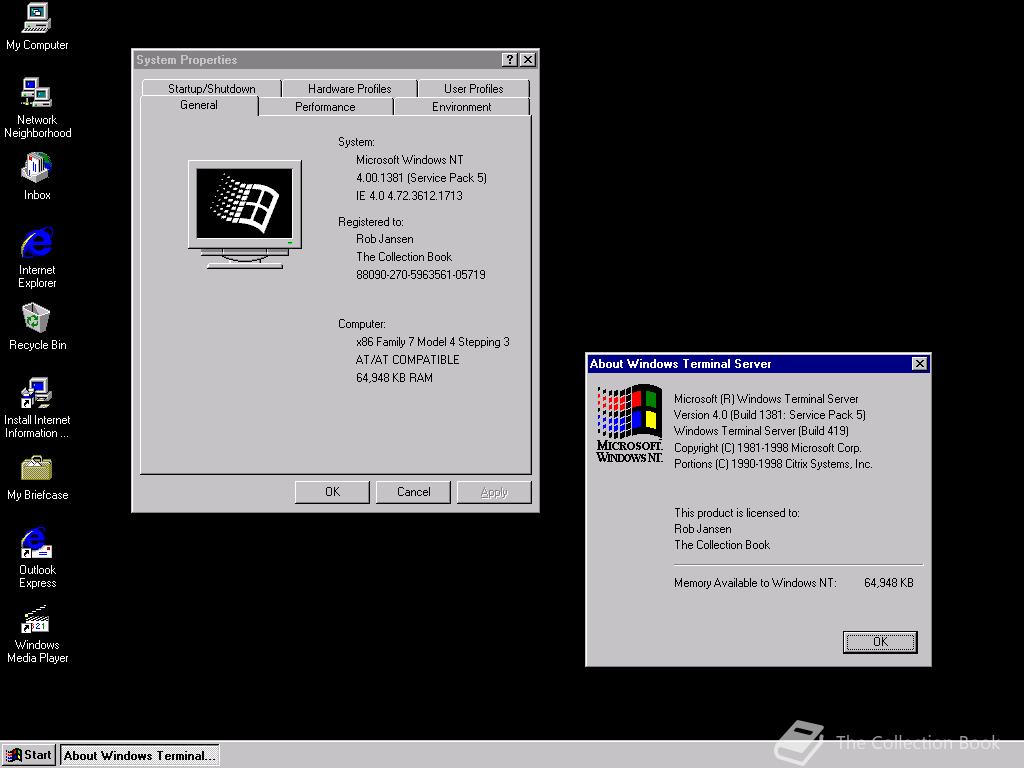Click 'Version 4.0 (Build 1381: Service Pack 5)'

(770, 415)
